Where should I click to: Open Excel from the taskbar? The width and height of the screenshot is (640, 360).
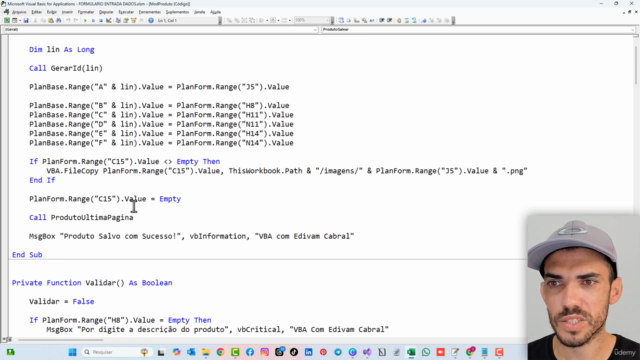(x=411, y=352)
